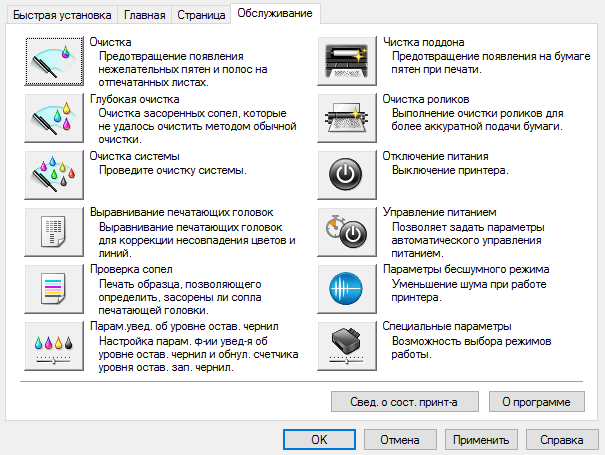
Task: Click Уменьшение шума при работе принтера description
Action: (x=469, y=291)
